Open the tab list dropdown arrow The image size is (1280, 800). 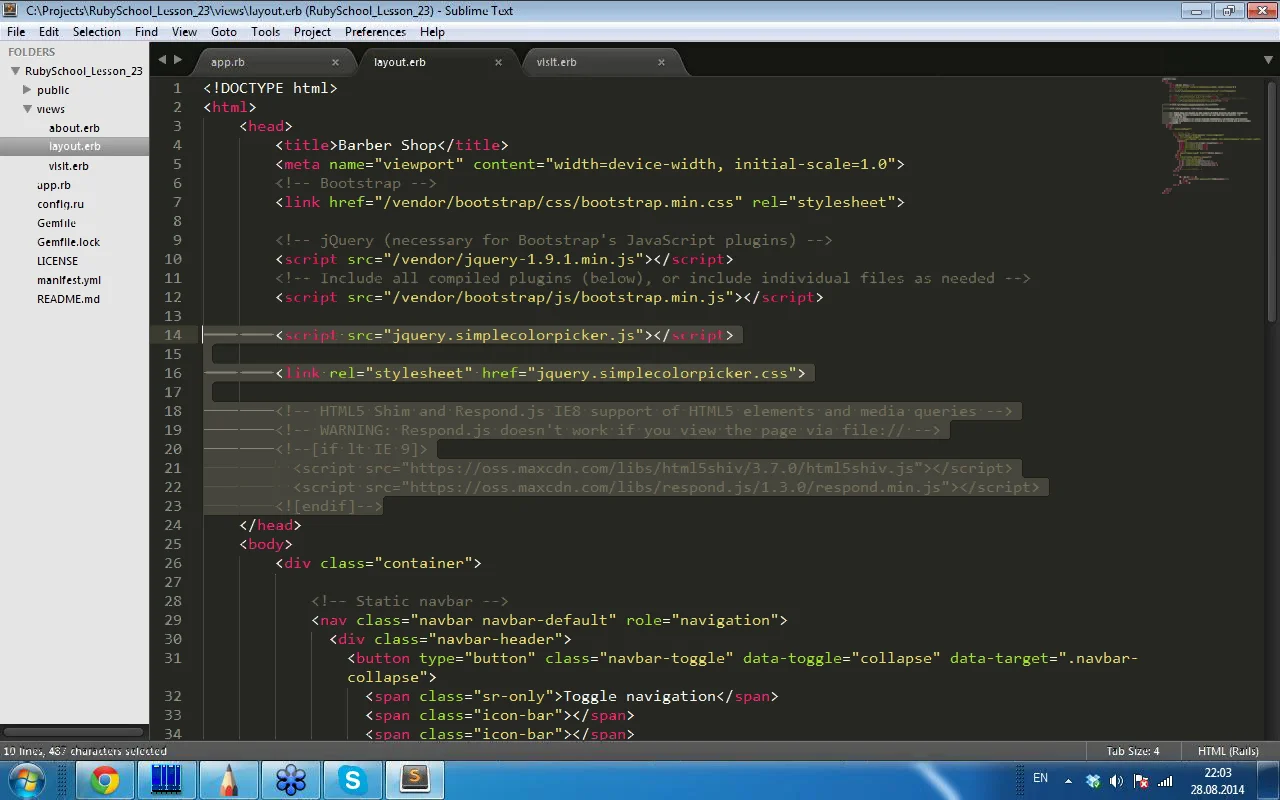(x=1268, y=61)
